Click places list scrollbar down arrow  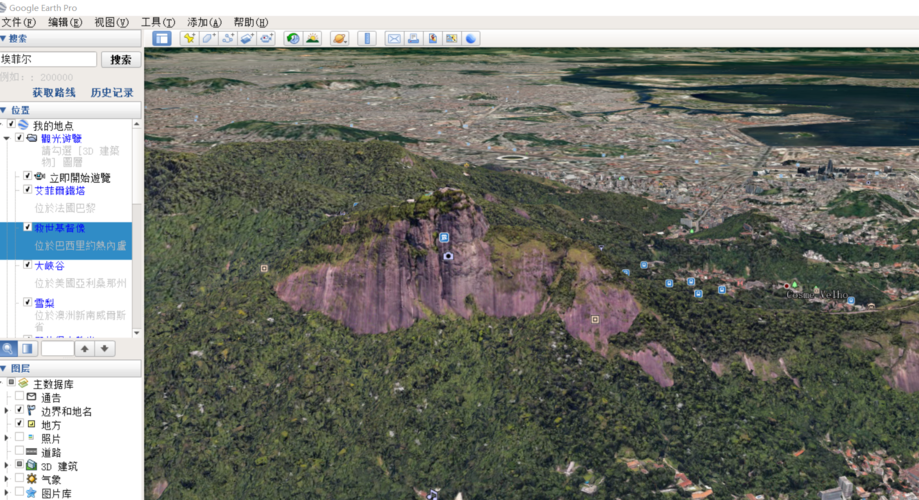pos(137,333)
